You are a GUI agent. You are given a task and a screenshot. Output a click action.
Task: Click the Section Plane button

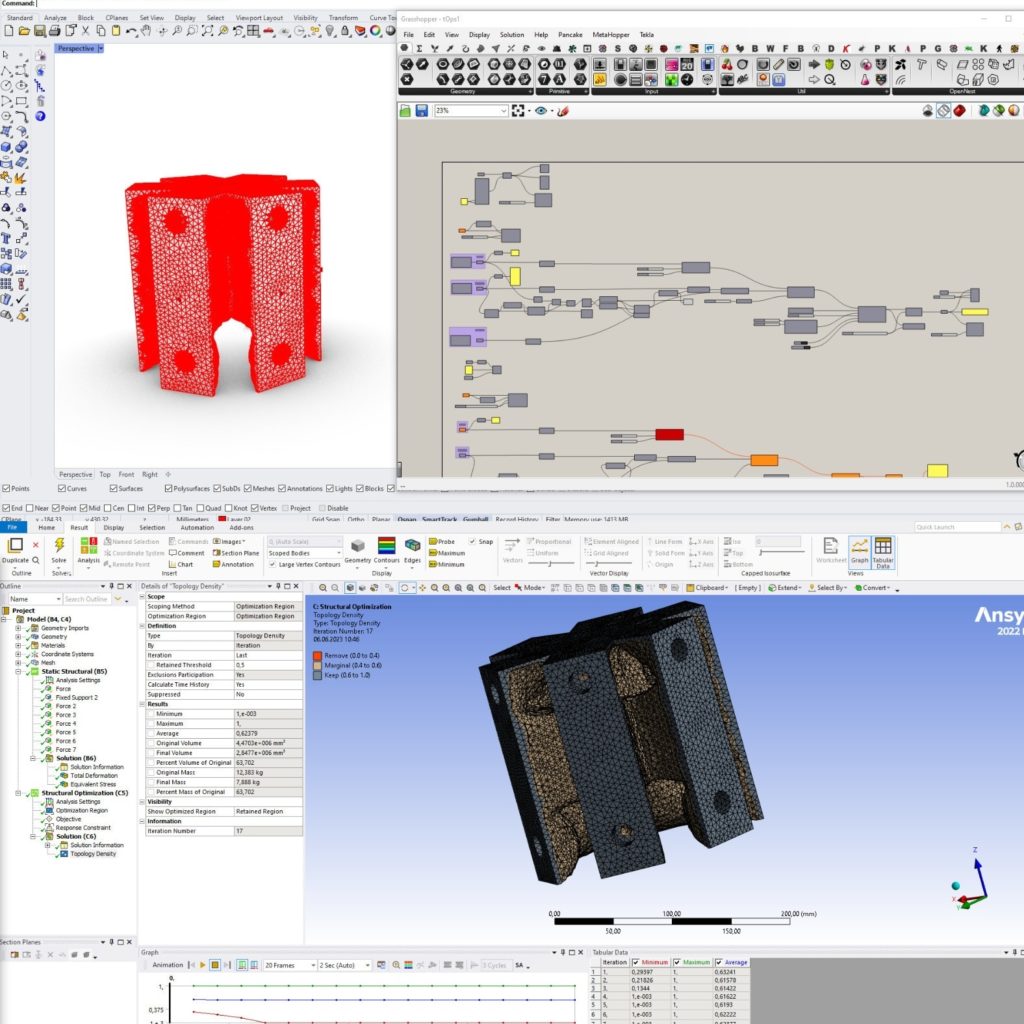tap(236, 553)
